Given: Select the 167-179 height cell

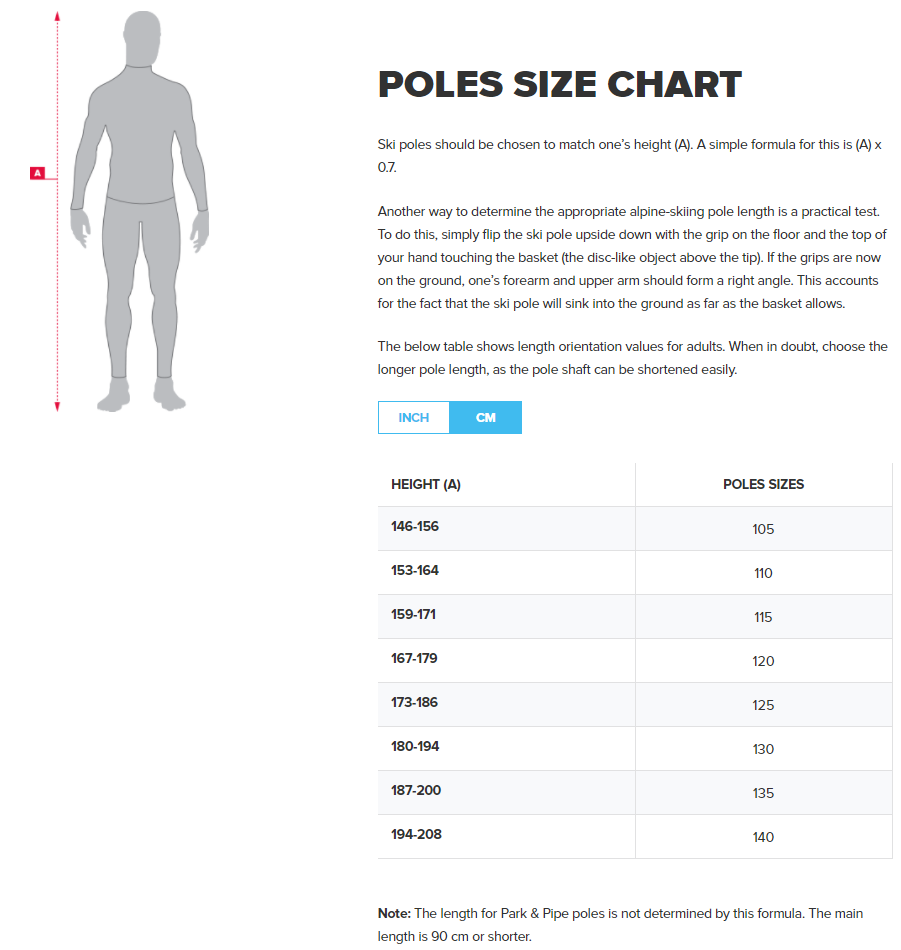Looking at the screenshot, I should 415,659.
